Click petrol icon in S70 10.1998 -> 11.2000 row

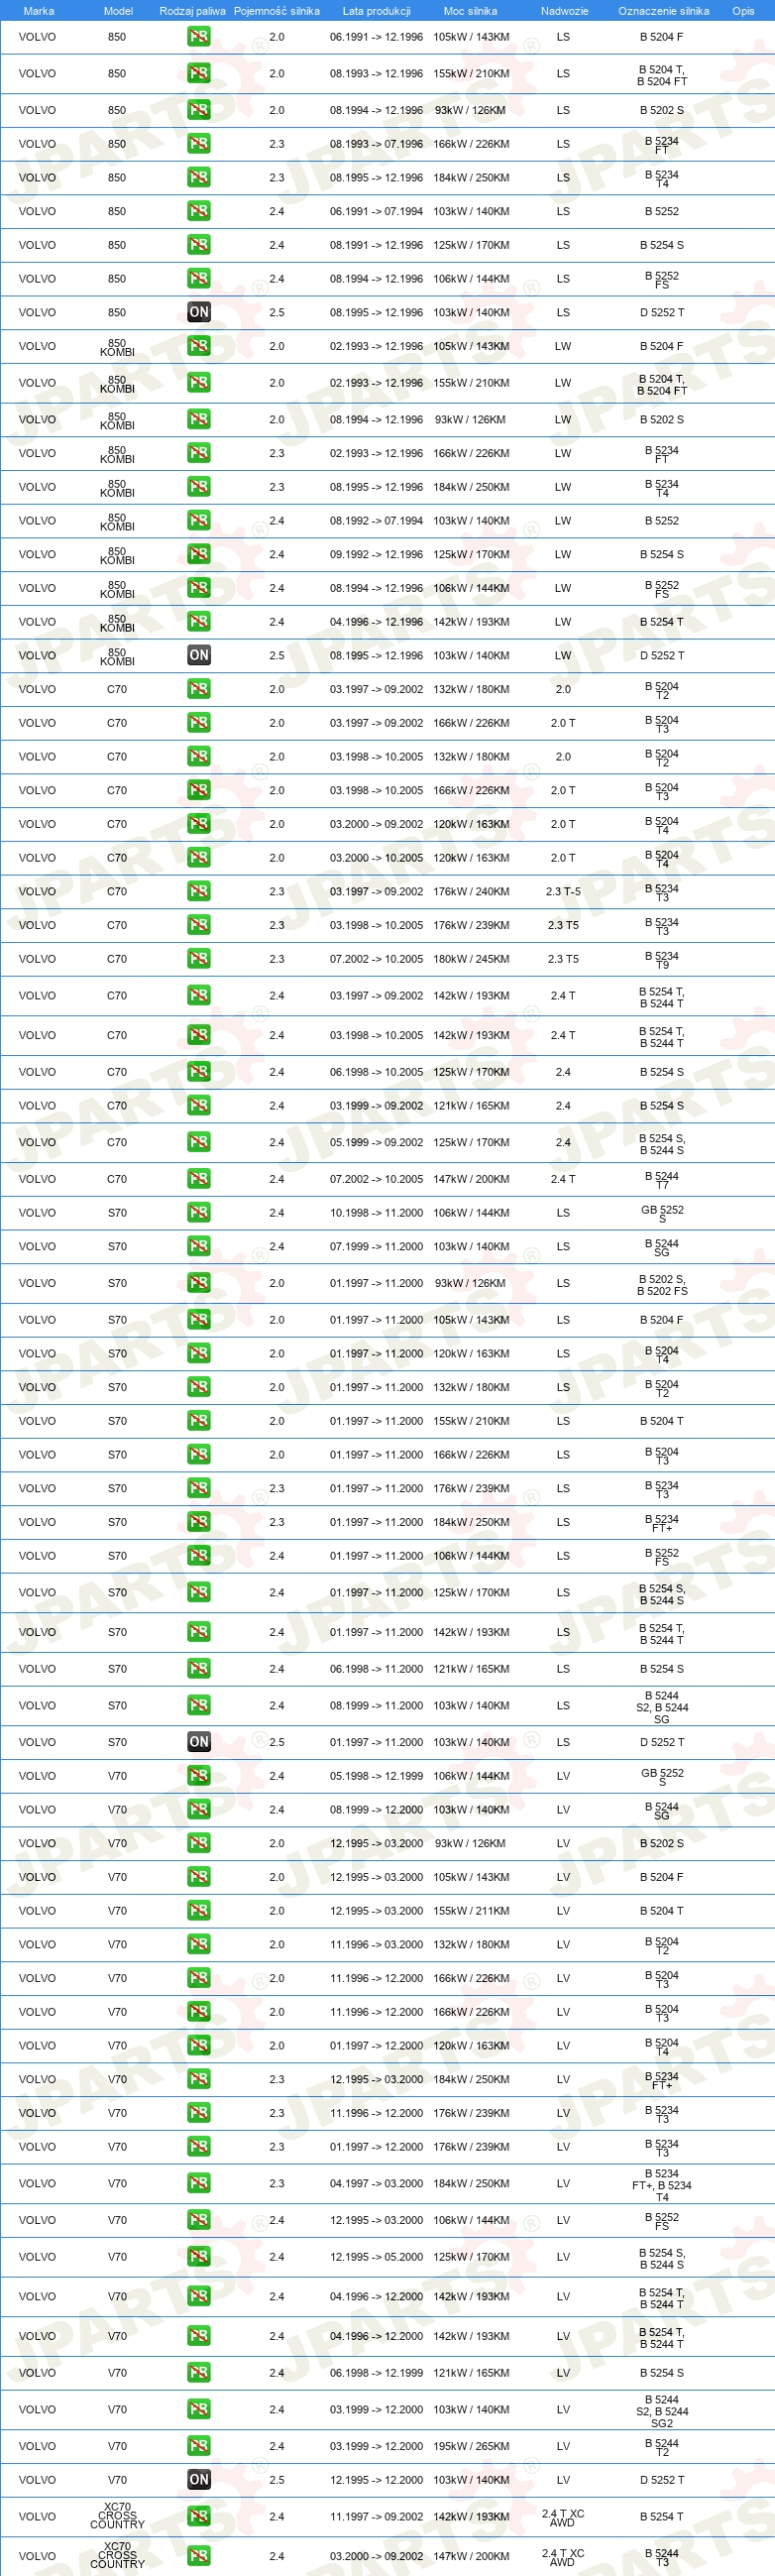(199, 1212)
